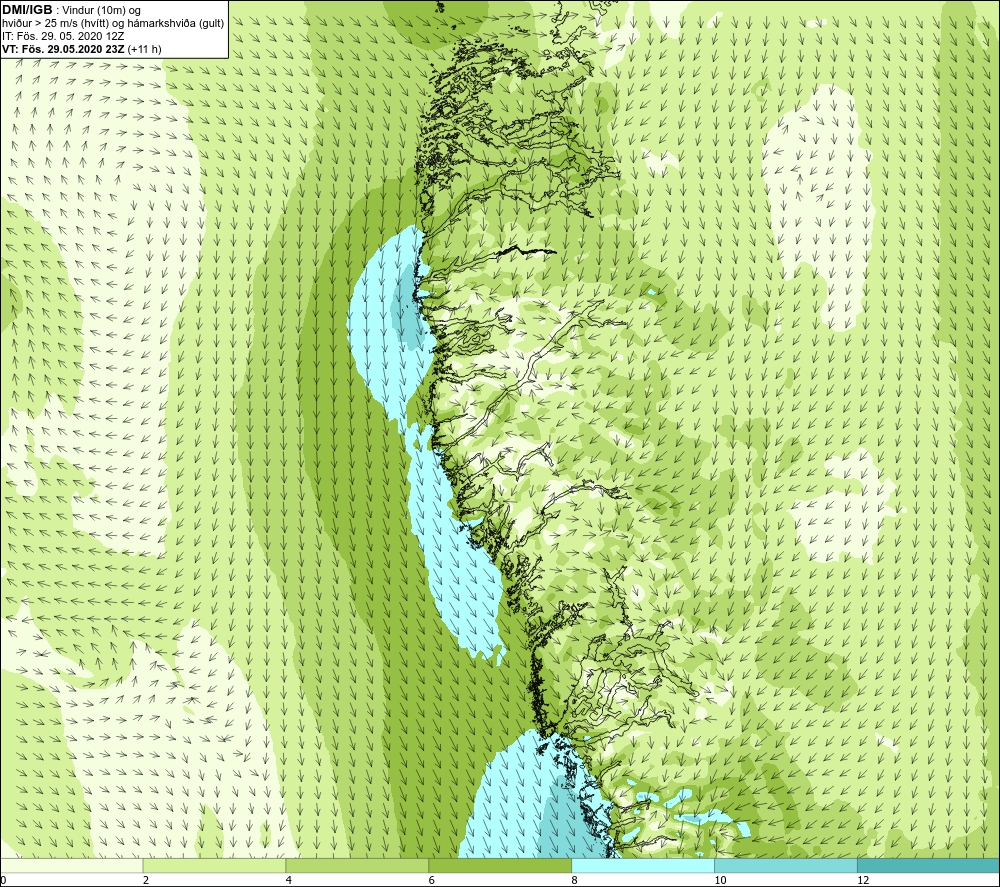Viewport: 1000px width, 887px height.
Task: Click the 'Vindur (10m) og' legend text
Action: [x=101, y=11]
